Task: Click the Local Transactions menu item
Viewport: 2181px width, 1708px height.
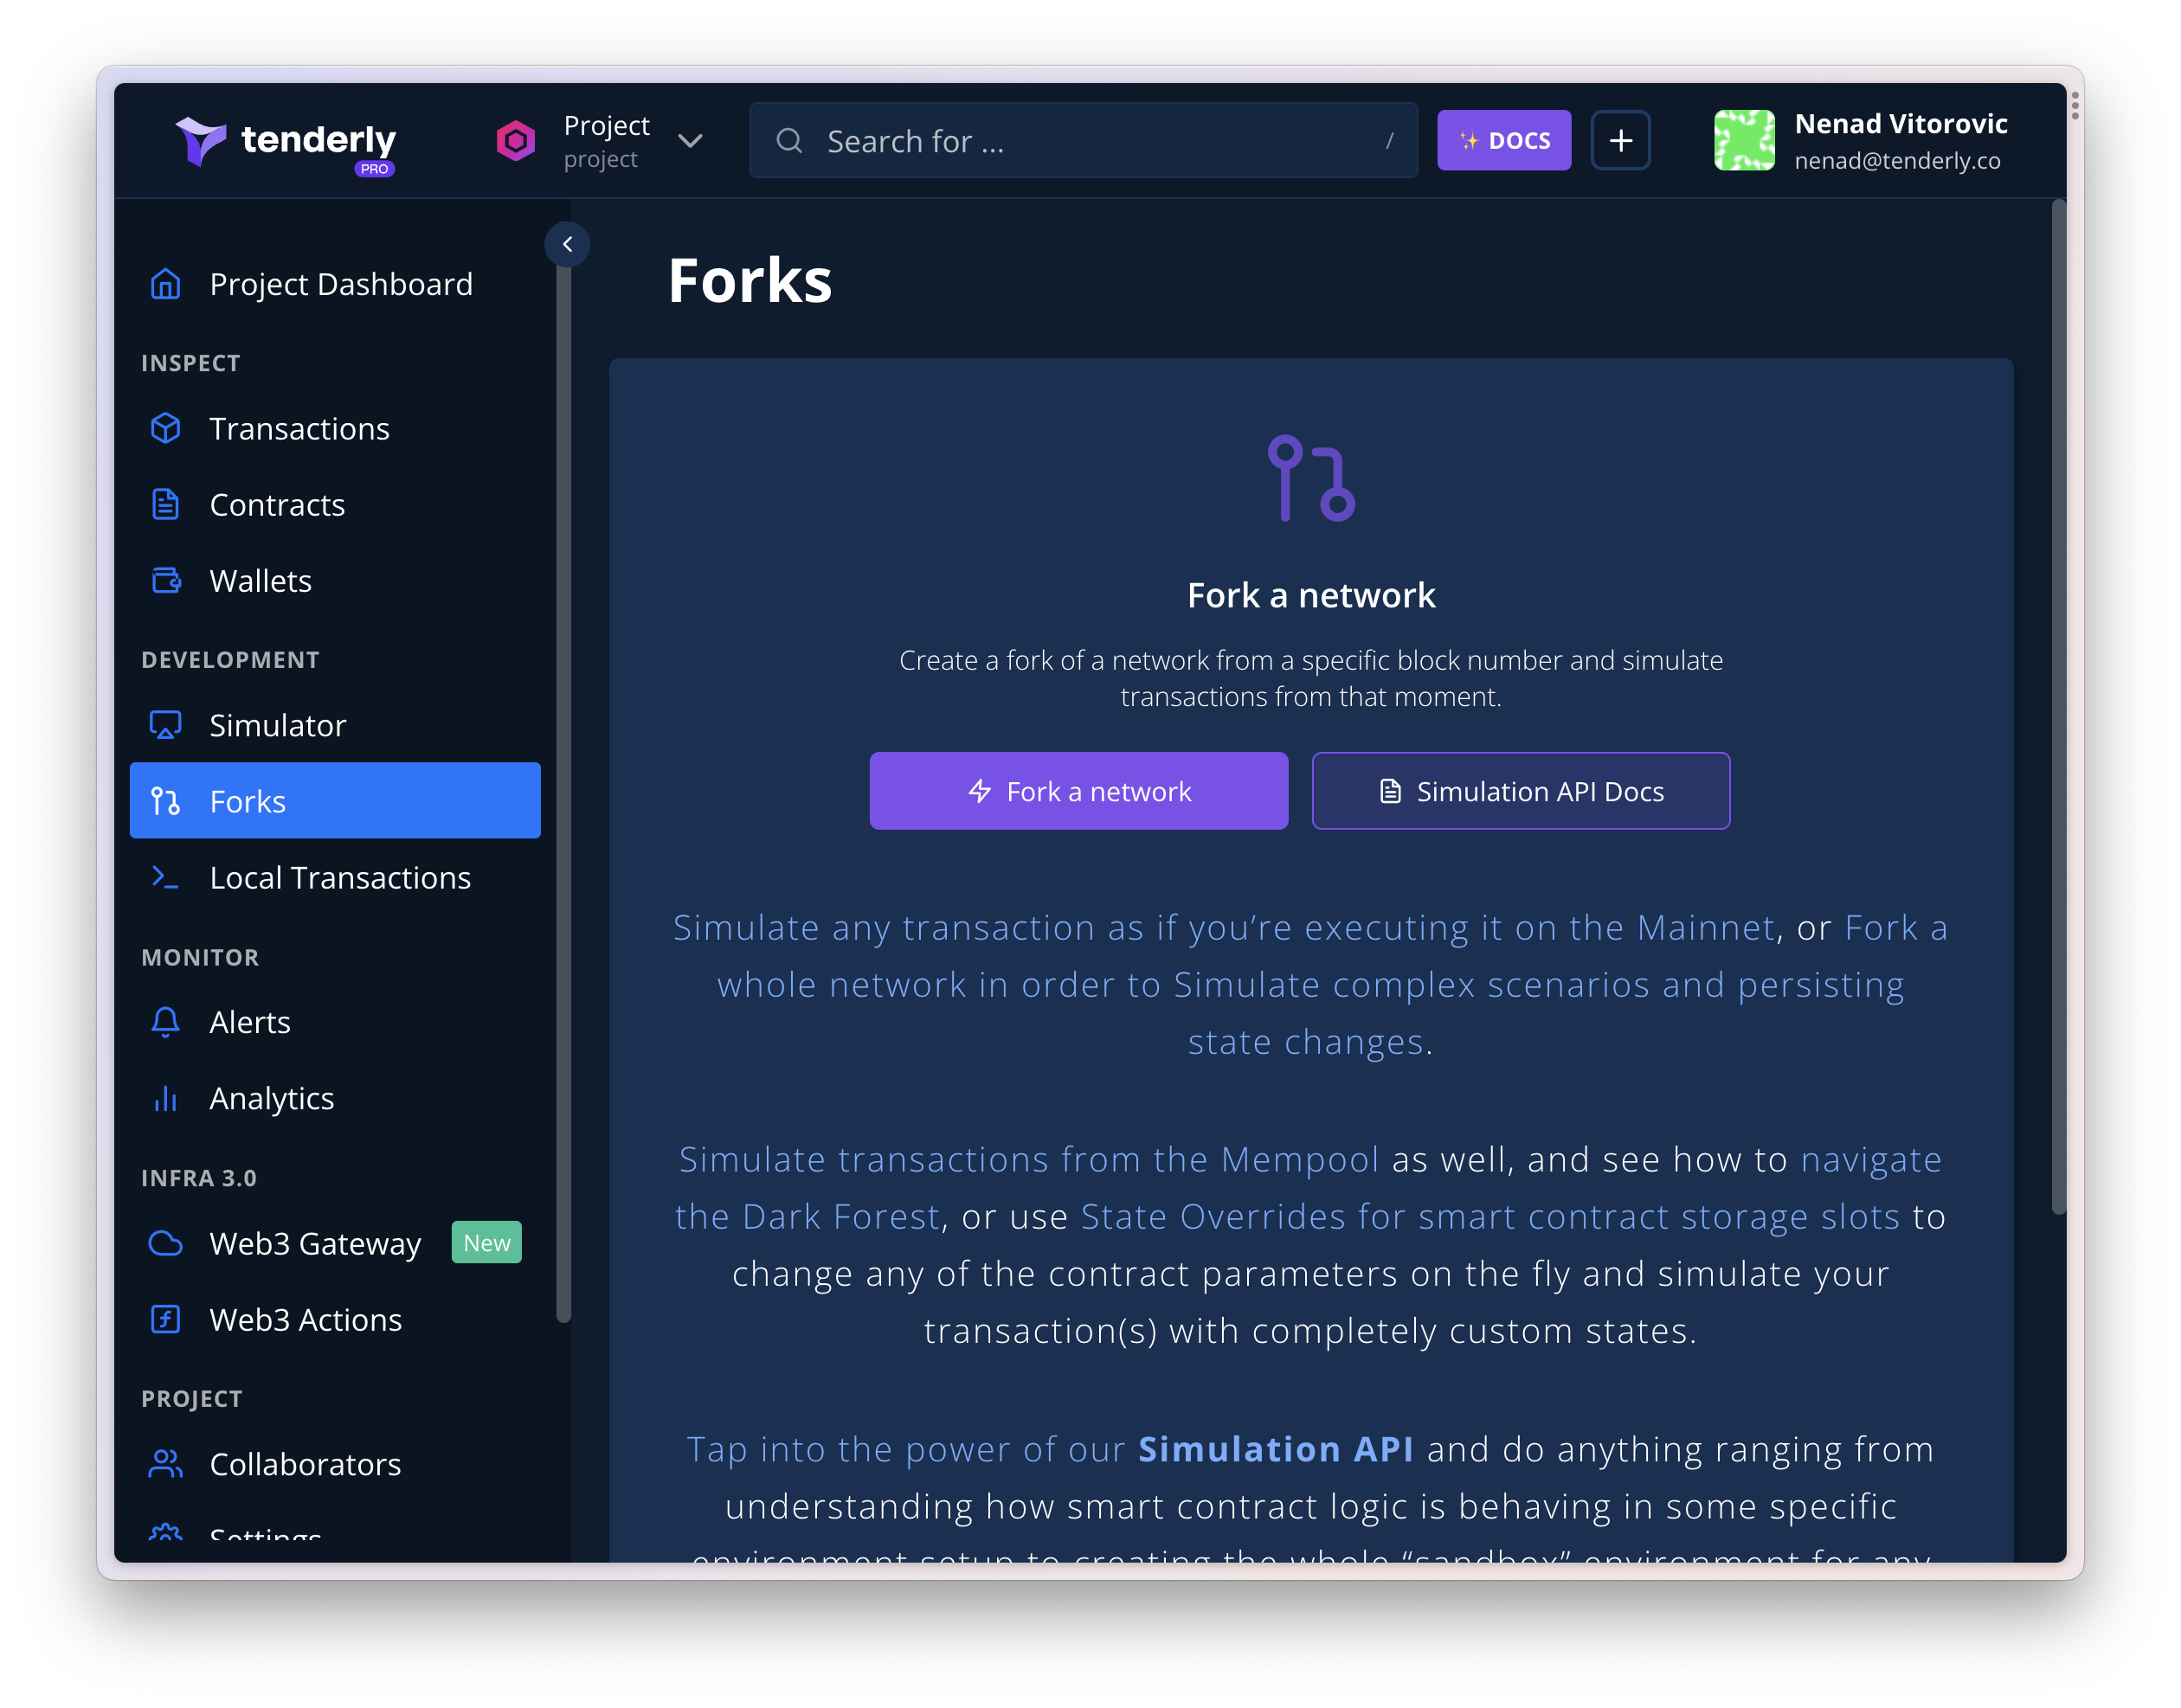Action: (x=340, y=876)
